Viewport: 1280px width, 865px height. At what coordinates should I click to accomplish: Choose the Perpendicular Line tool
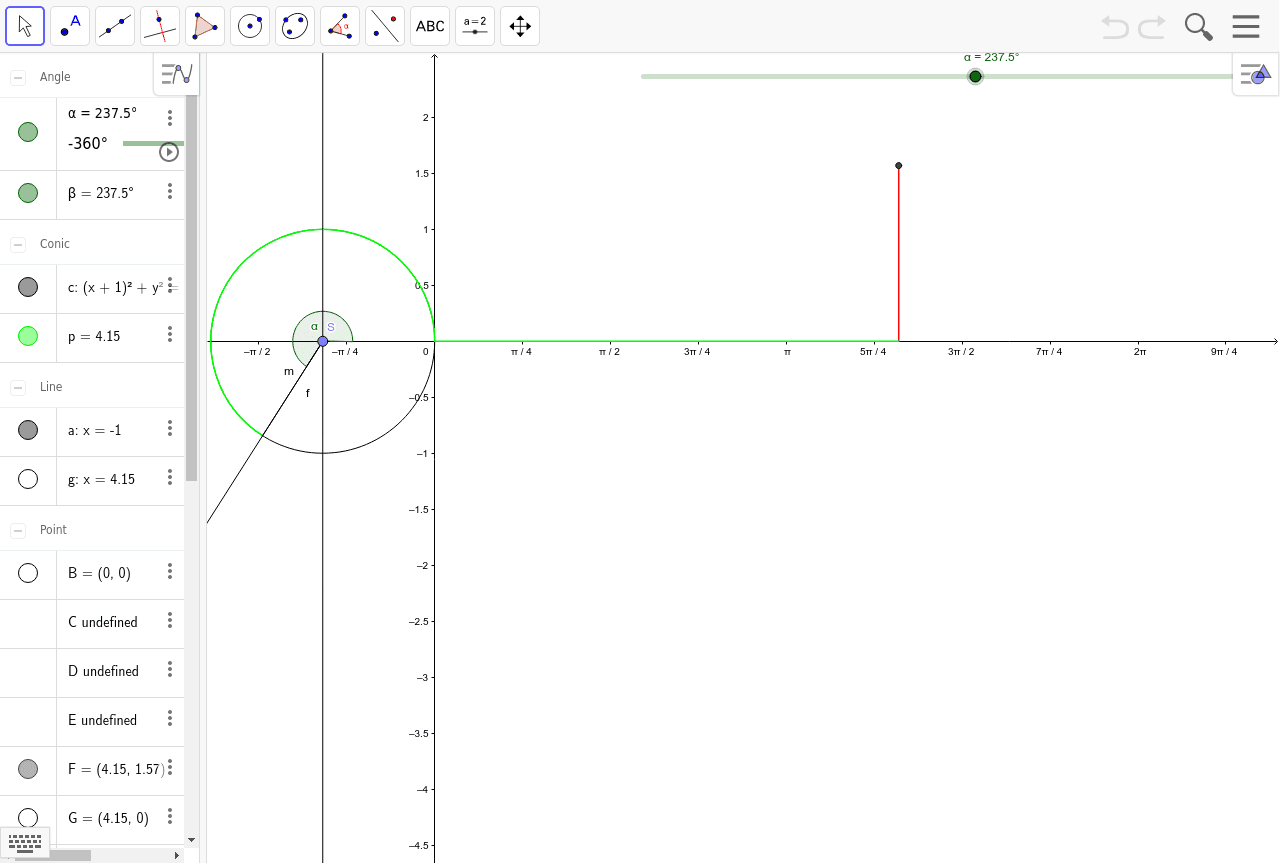tap(160, 26)
